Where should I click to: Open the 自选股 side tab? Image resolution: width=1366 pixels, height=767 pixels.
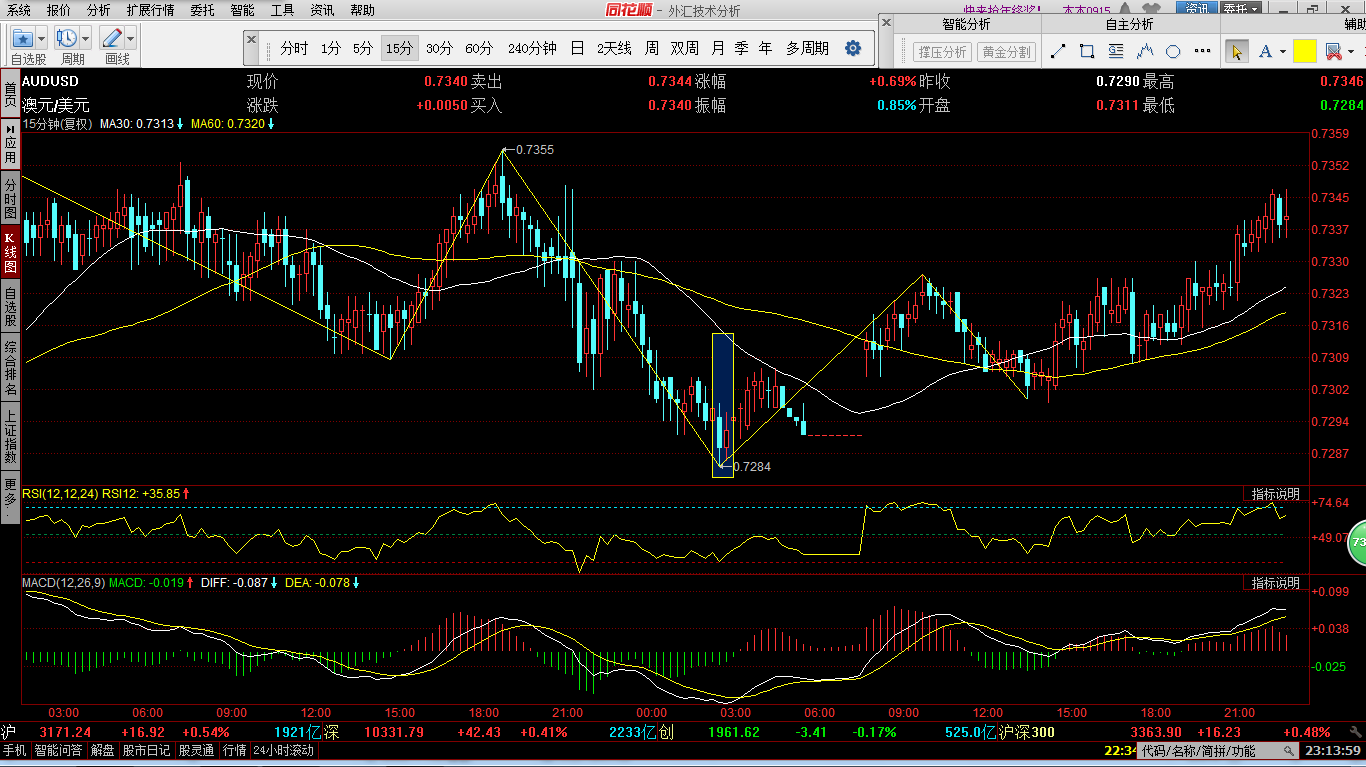click(x=10, y=308)
